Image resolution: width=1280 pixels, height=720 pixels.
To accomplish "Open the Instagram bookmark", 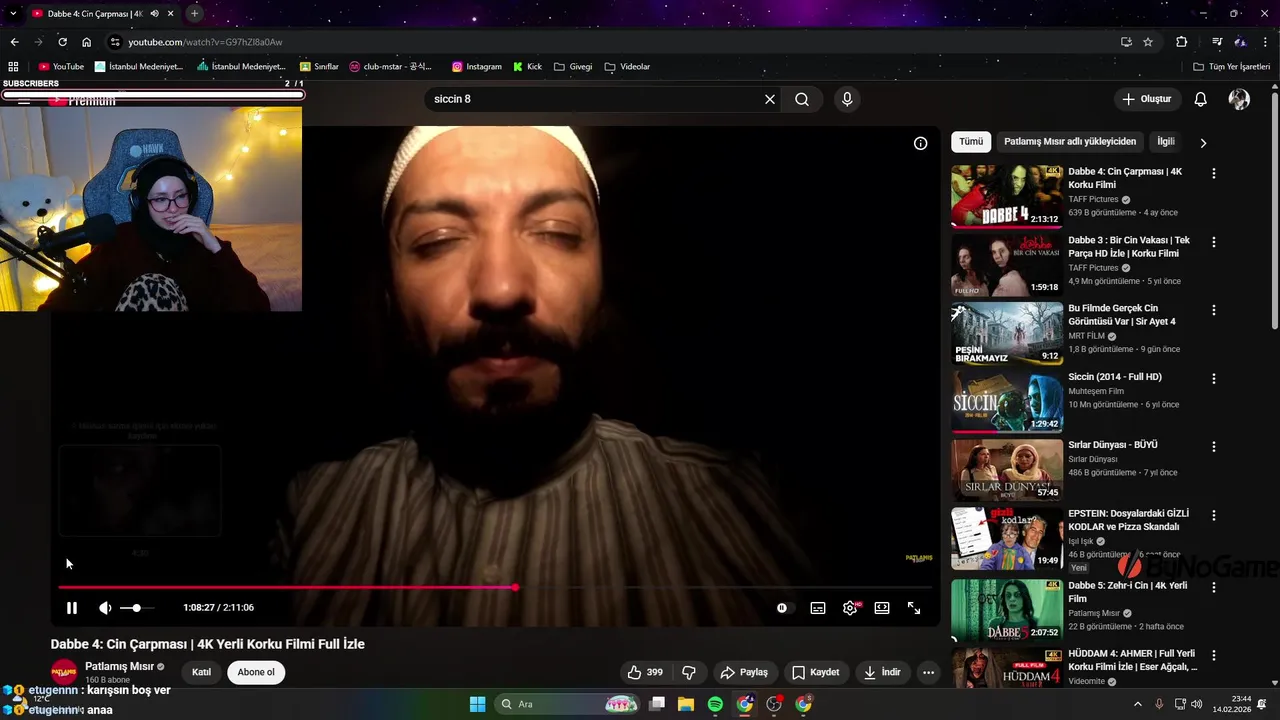I will (477, 67).
